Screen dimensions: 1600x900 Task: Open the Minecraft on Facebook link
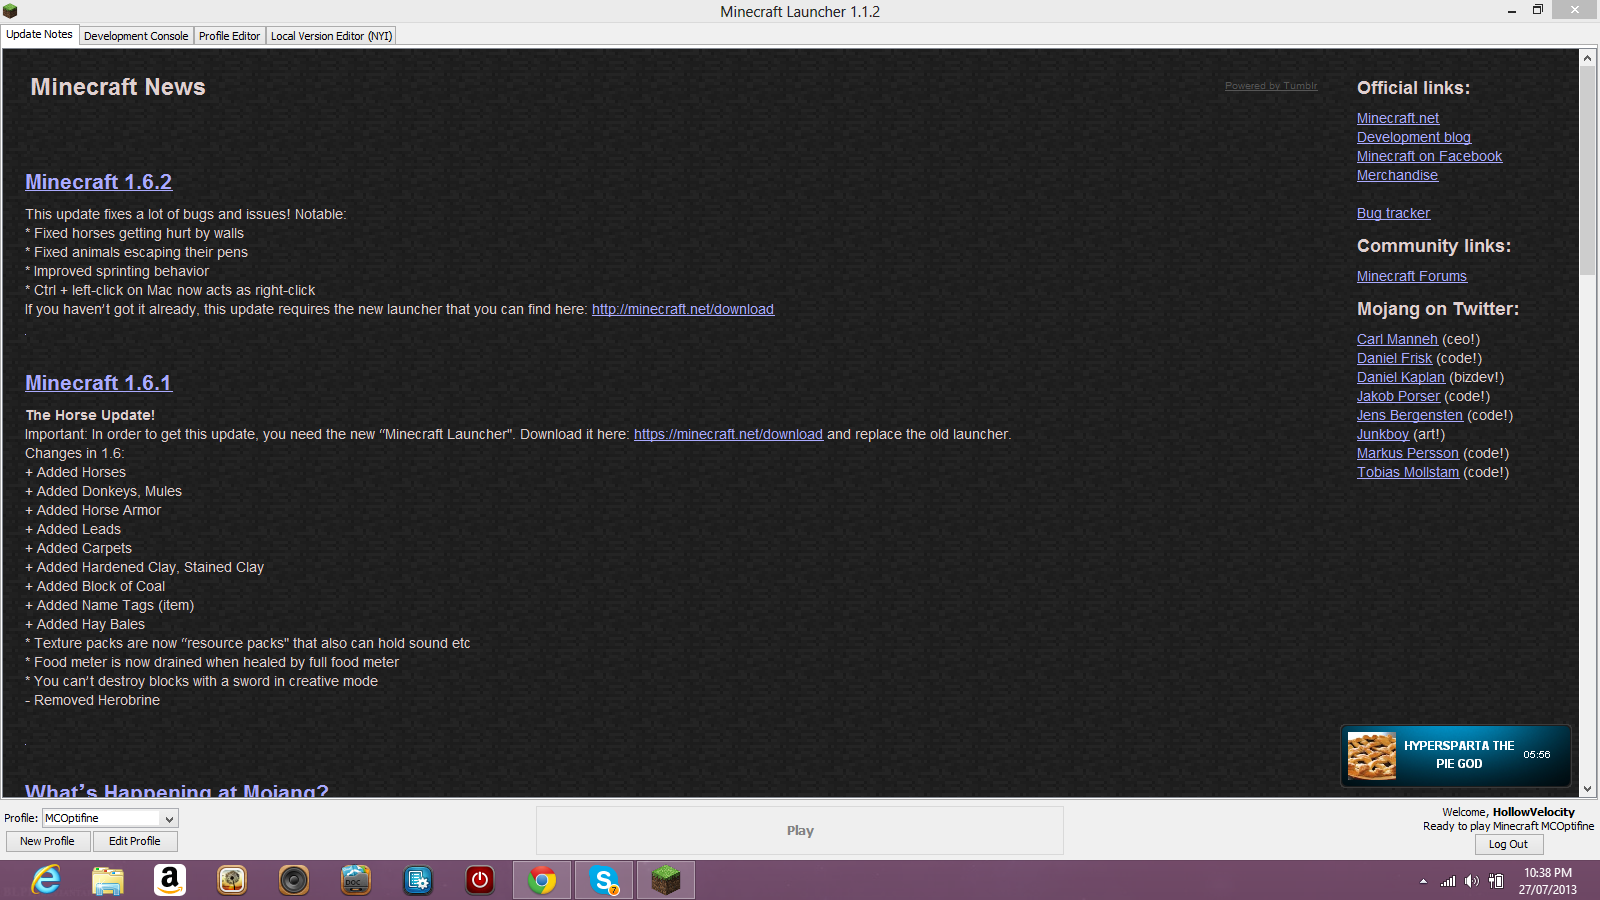[1430, 156]
